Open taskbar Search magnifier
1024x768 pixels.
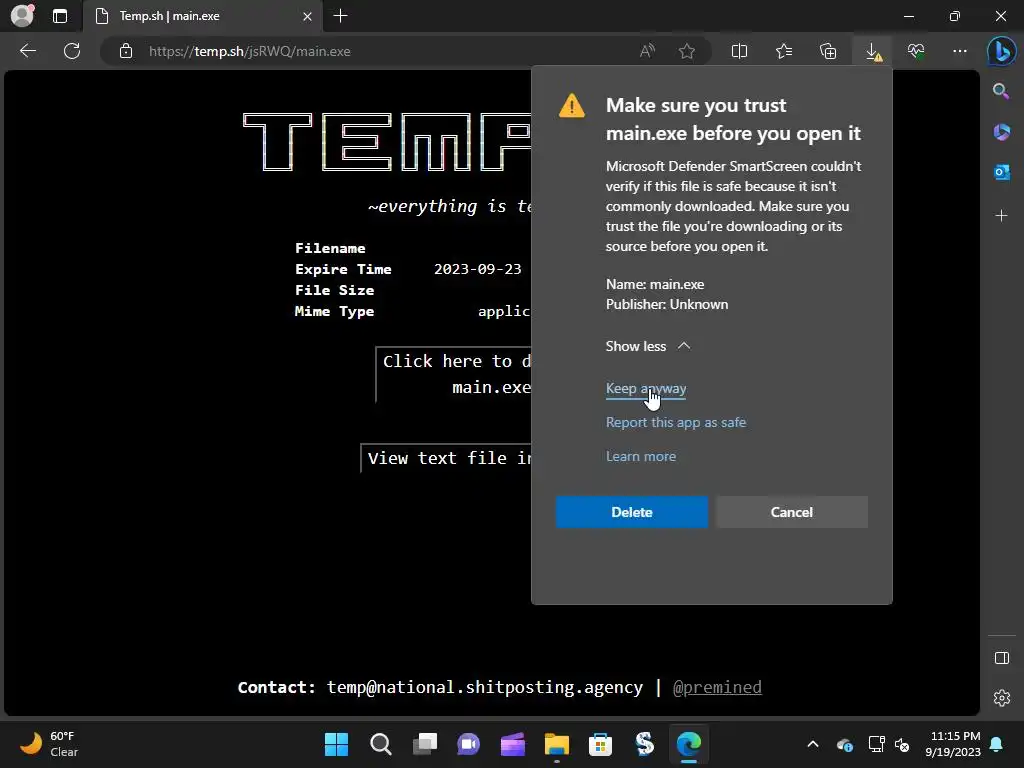point(381,744)
